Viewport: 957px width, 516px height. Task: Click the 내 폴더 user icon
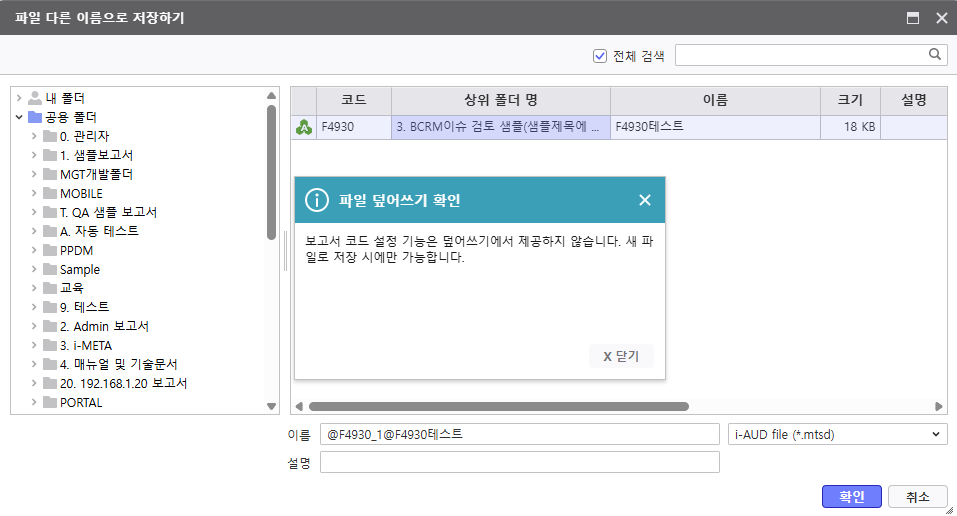(35, 98)
